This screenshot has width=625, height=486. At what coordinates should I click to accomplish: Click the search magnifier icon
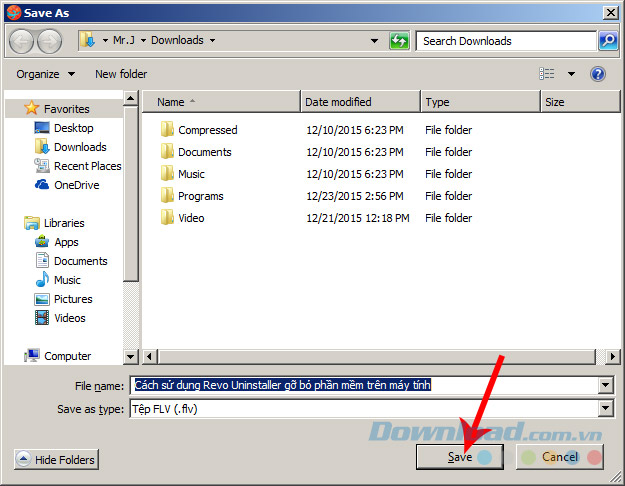pos(607,41)
